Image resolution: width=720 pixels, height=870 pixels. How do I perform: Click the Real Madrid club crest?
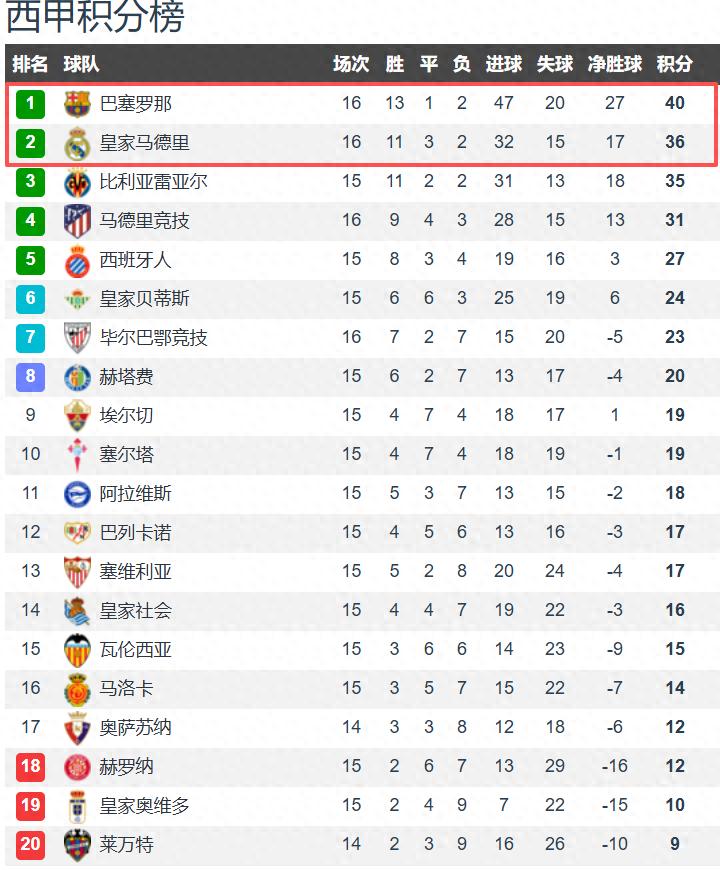click(x=77, y=142)
